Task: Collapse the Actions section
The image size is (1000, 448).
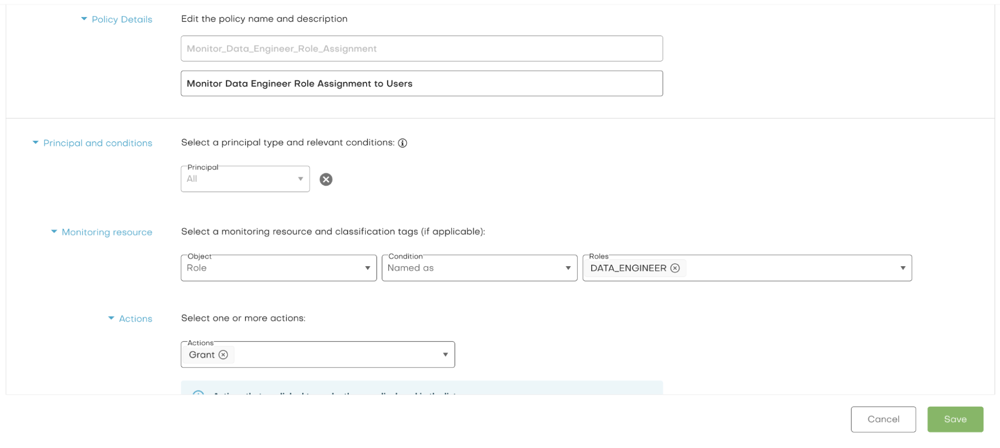Action: pyautogui.click(x=111, y=319)
